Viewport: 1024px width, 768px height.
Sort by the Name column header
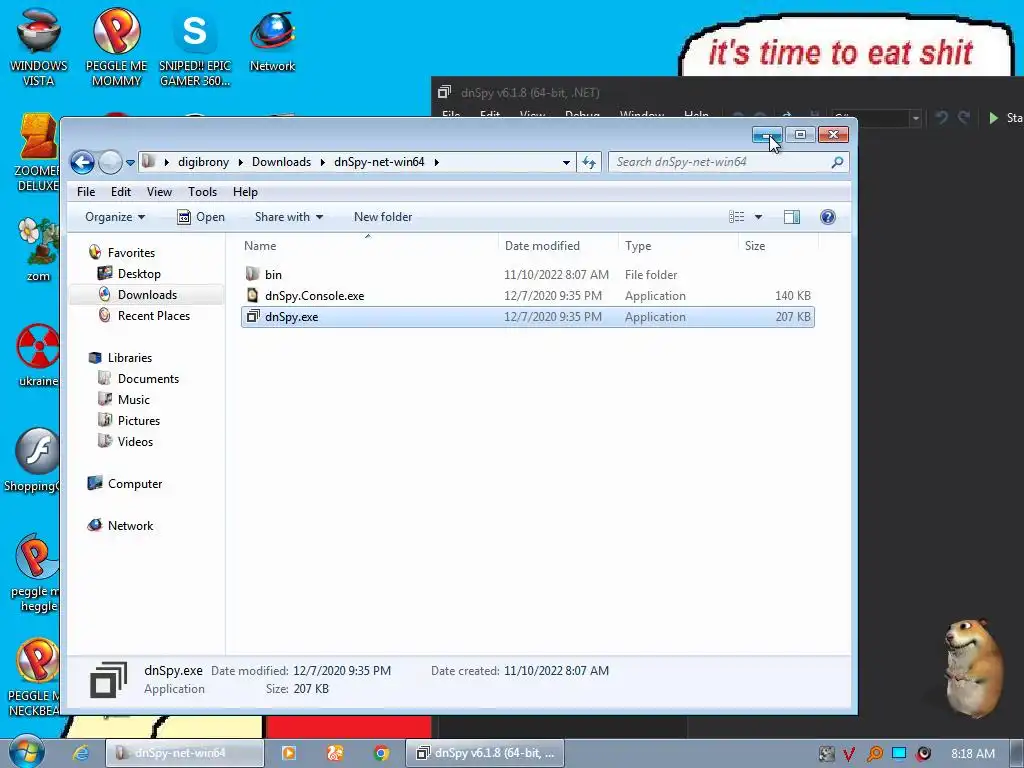[260, 246]
